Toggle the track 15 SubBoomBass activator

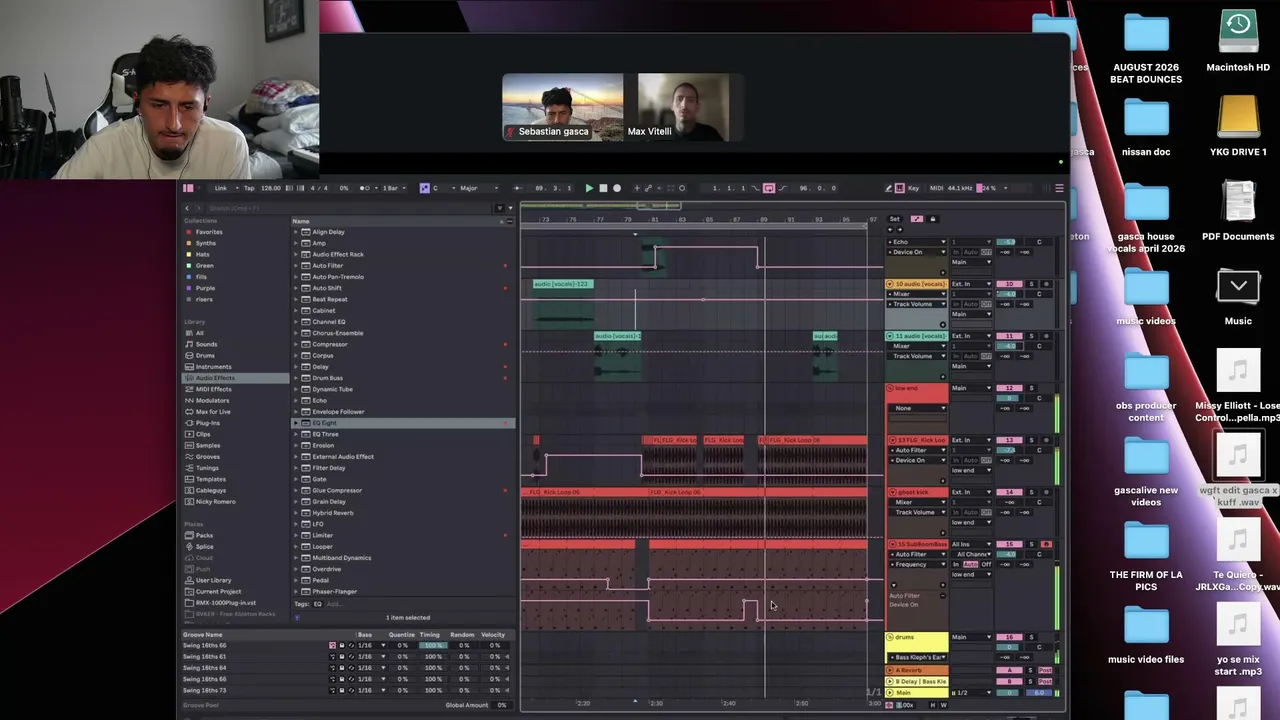(1010, 544)
